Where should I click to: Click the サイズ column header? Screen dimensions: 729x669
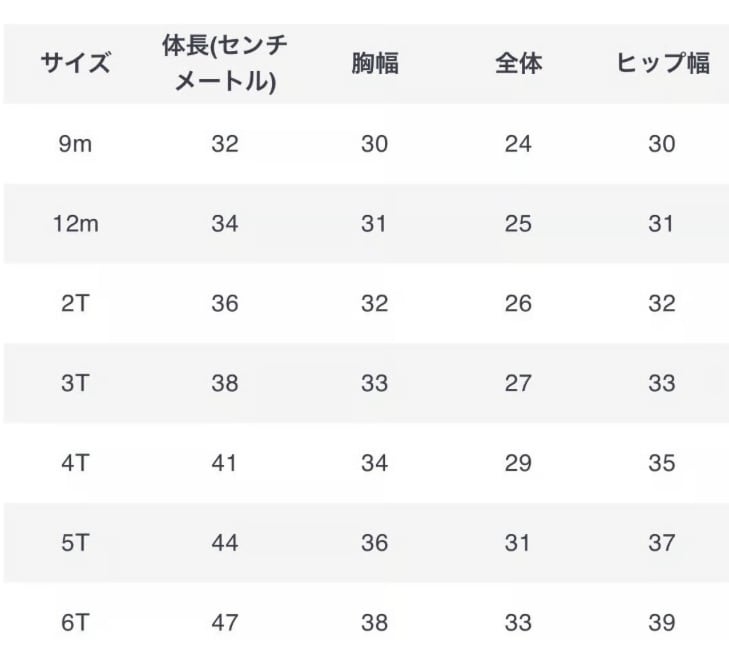pyautogui.click(x=75, y=64)
